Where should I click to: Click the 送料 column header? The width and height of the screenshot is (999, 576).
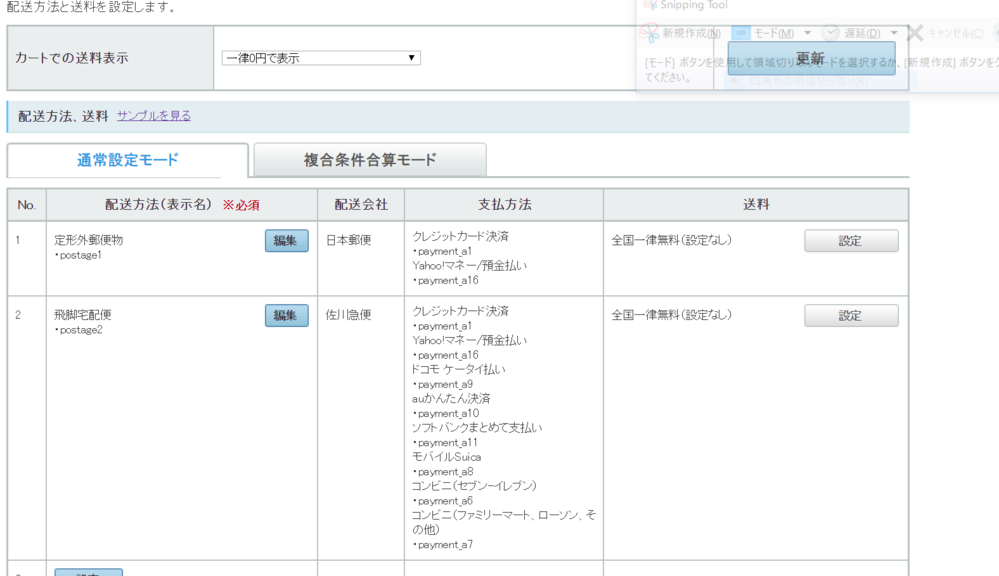(756, 205)
